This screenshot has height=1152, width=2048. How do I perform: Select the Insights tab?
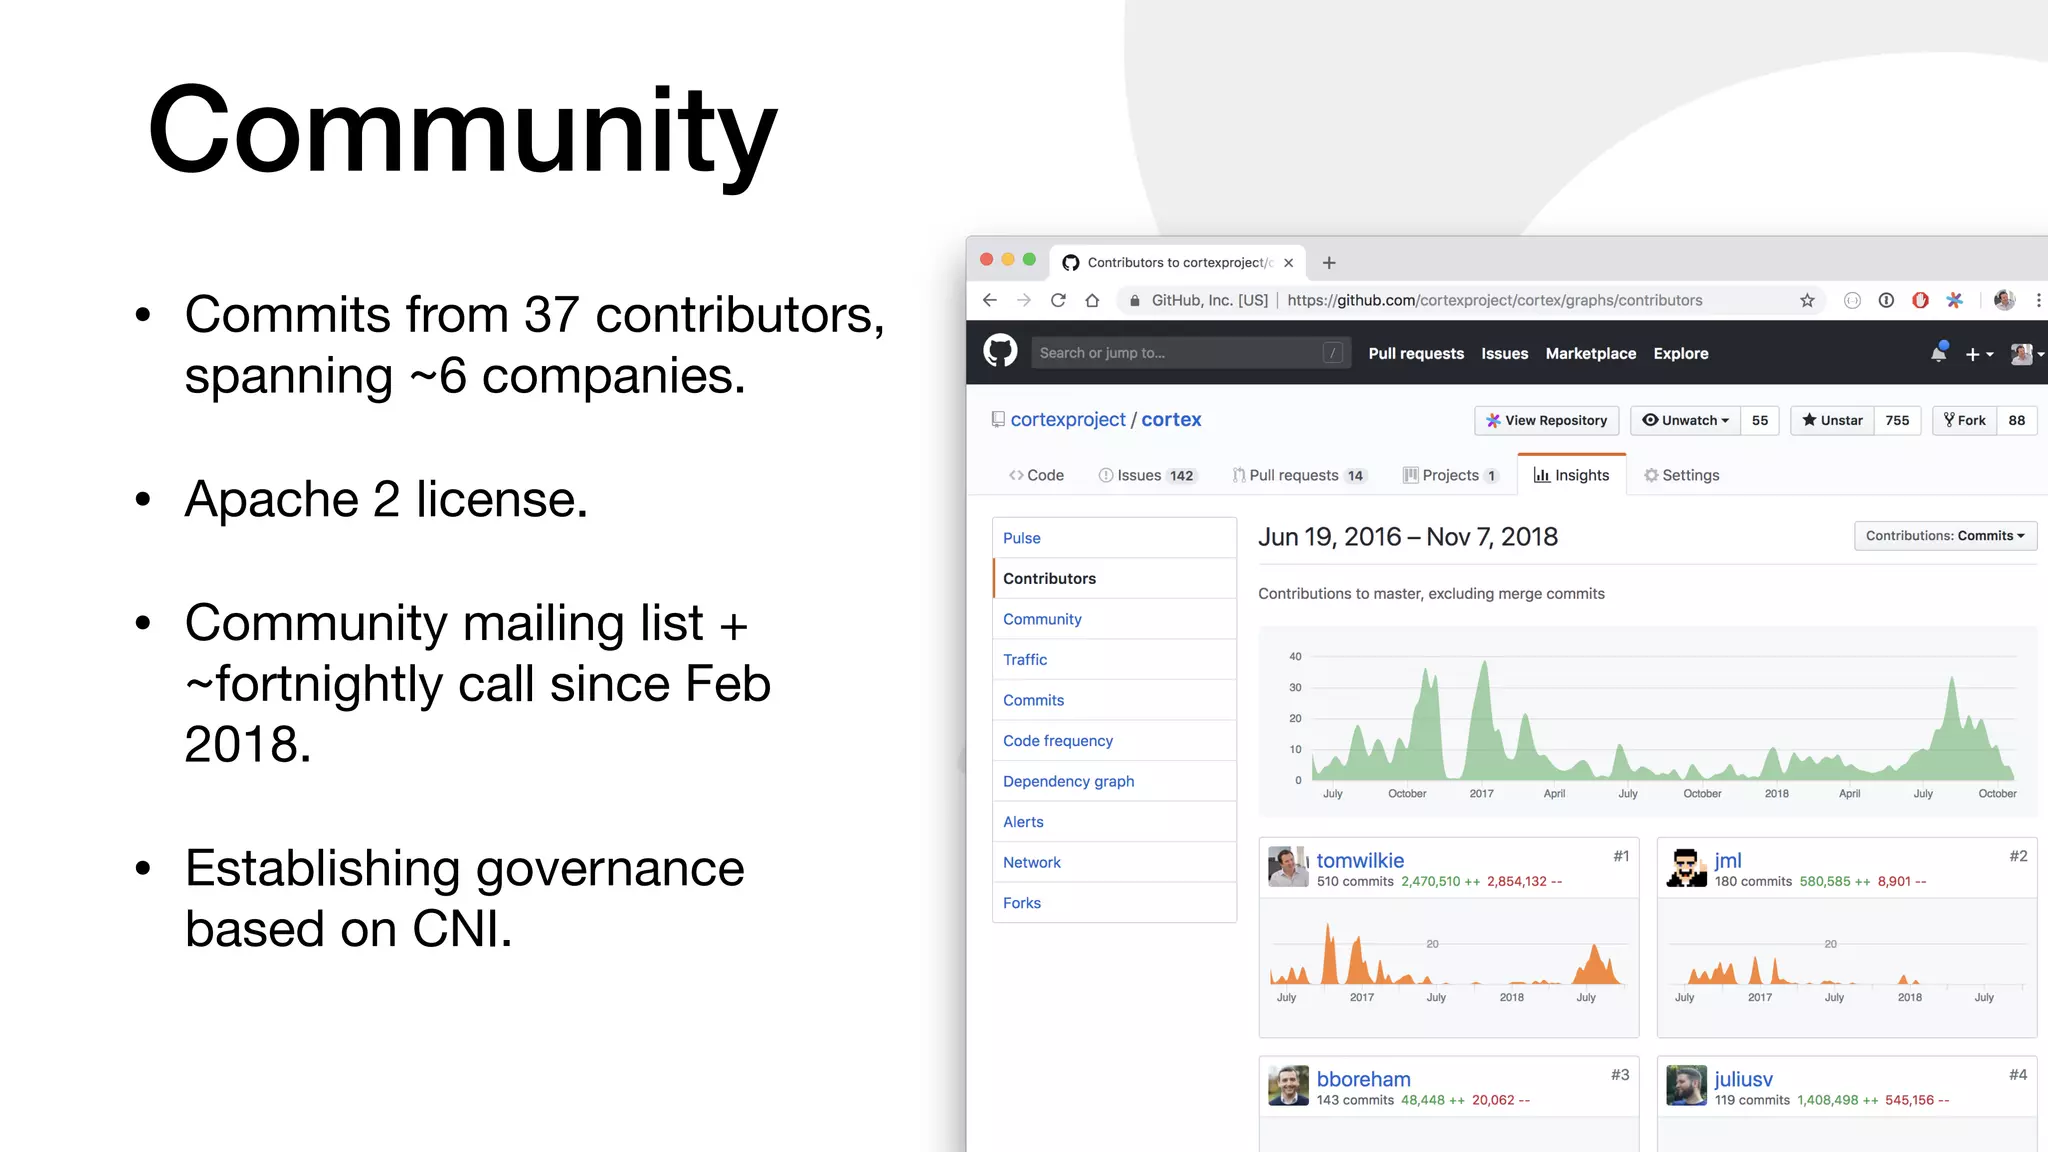point(1571,475)
